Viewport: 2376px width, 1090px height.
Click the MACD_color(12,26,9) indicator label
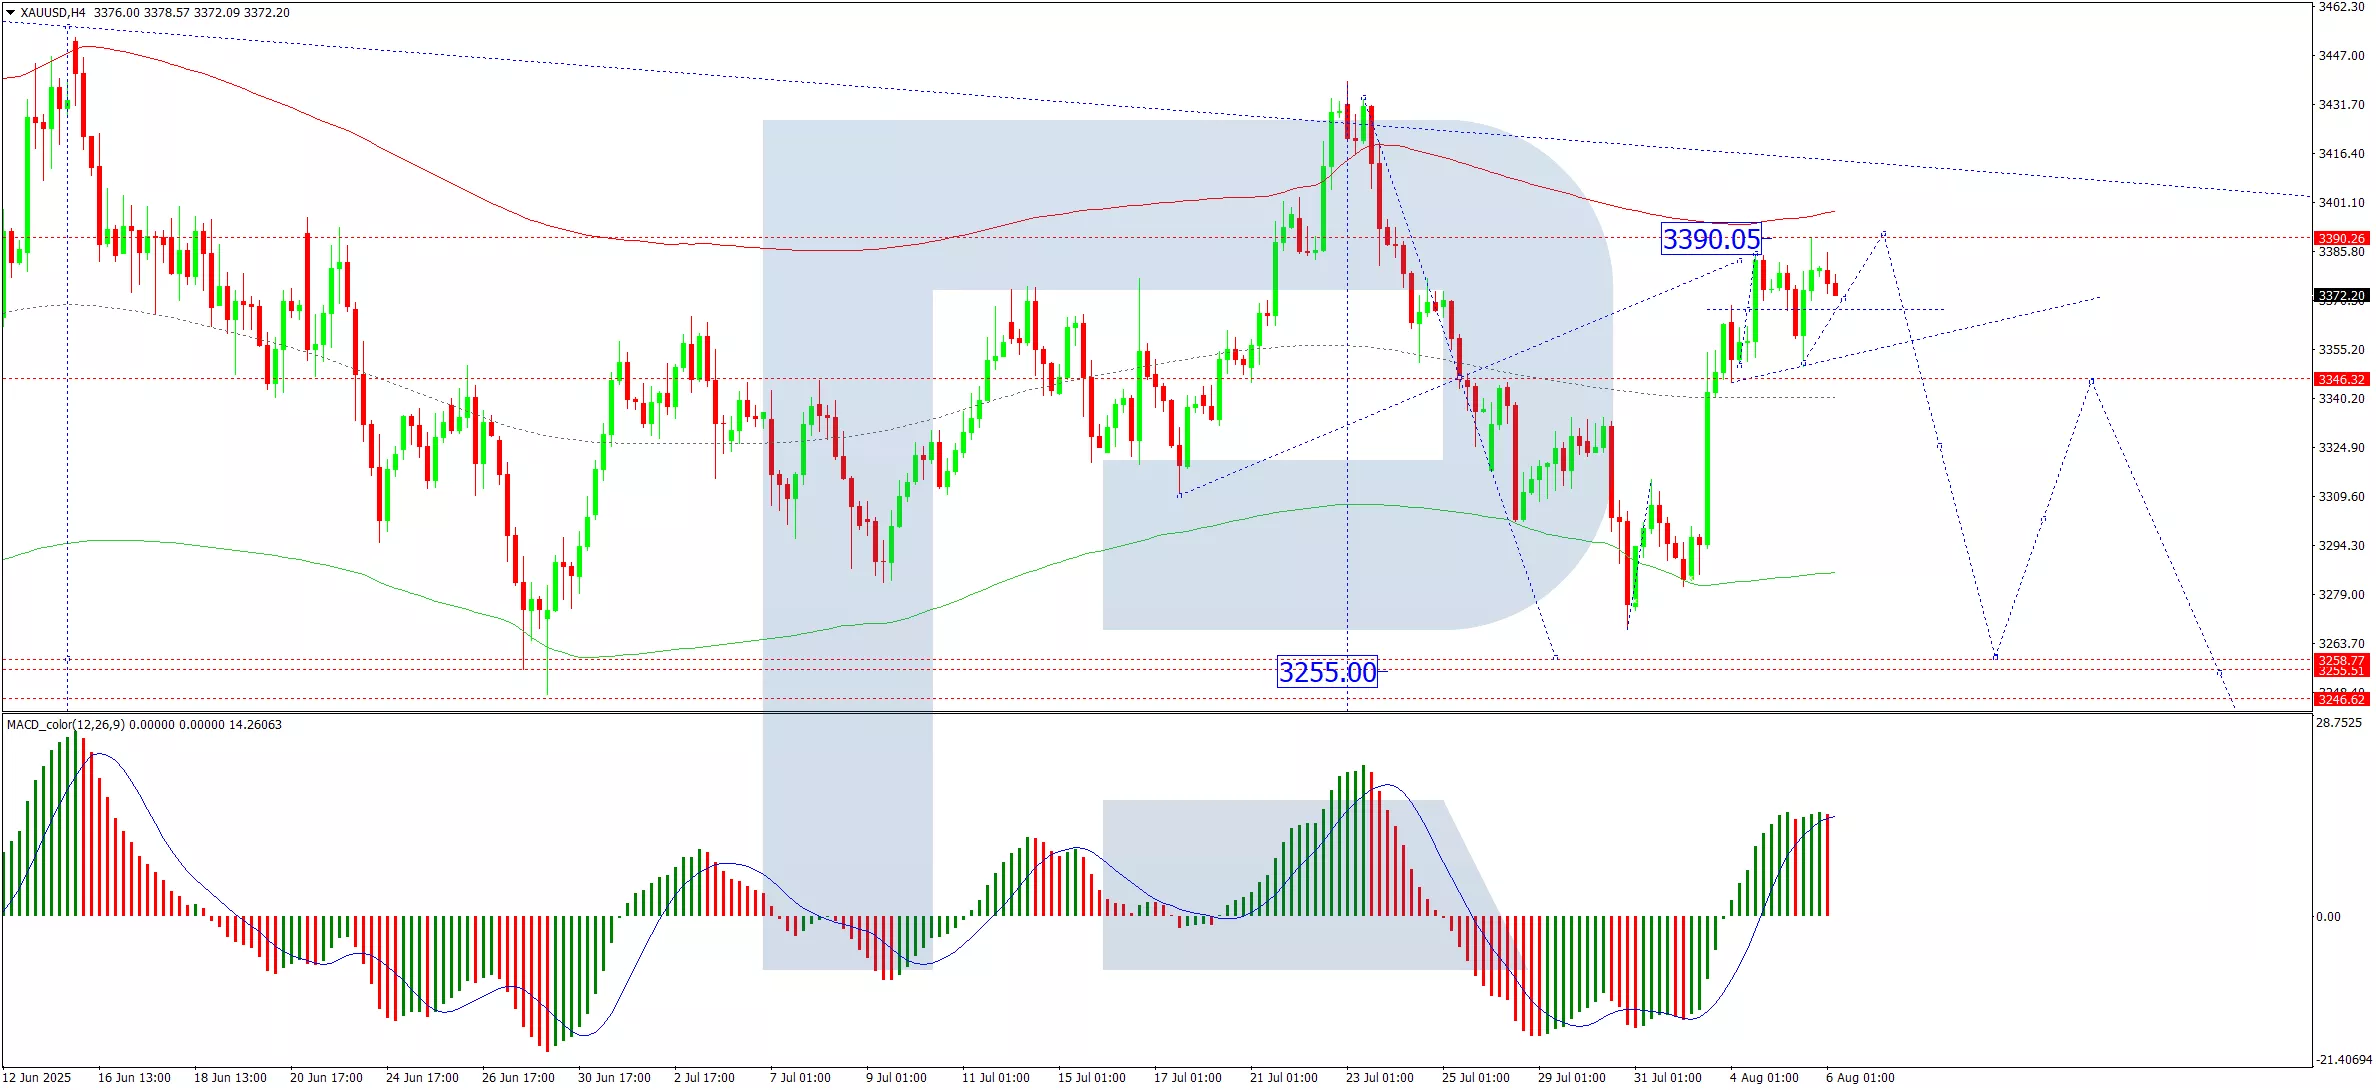point(66,724)
